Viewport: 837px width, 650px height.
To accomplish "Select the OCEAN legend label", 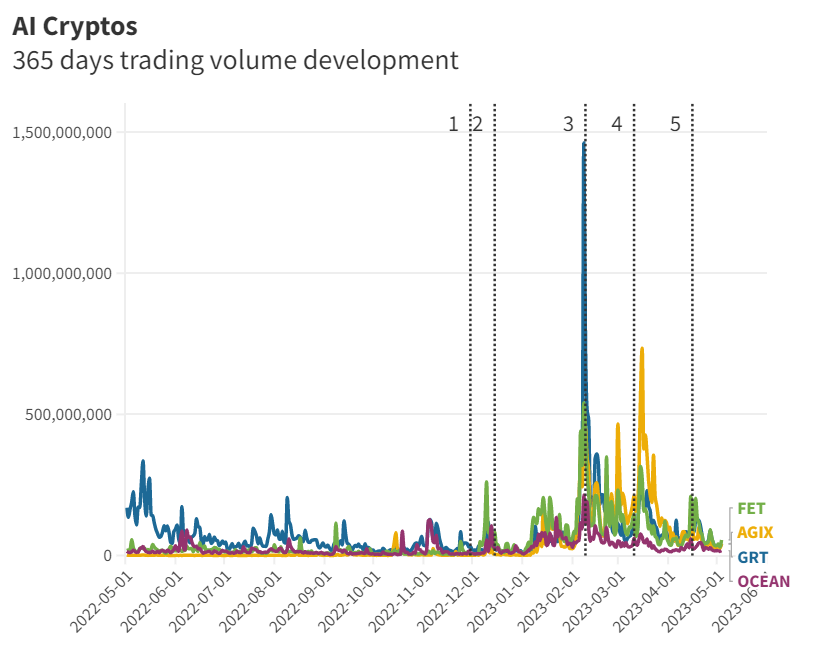I will pos(764,581).
